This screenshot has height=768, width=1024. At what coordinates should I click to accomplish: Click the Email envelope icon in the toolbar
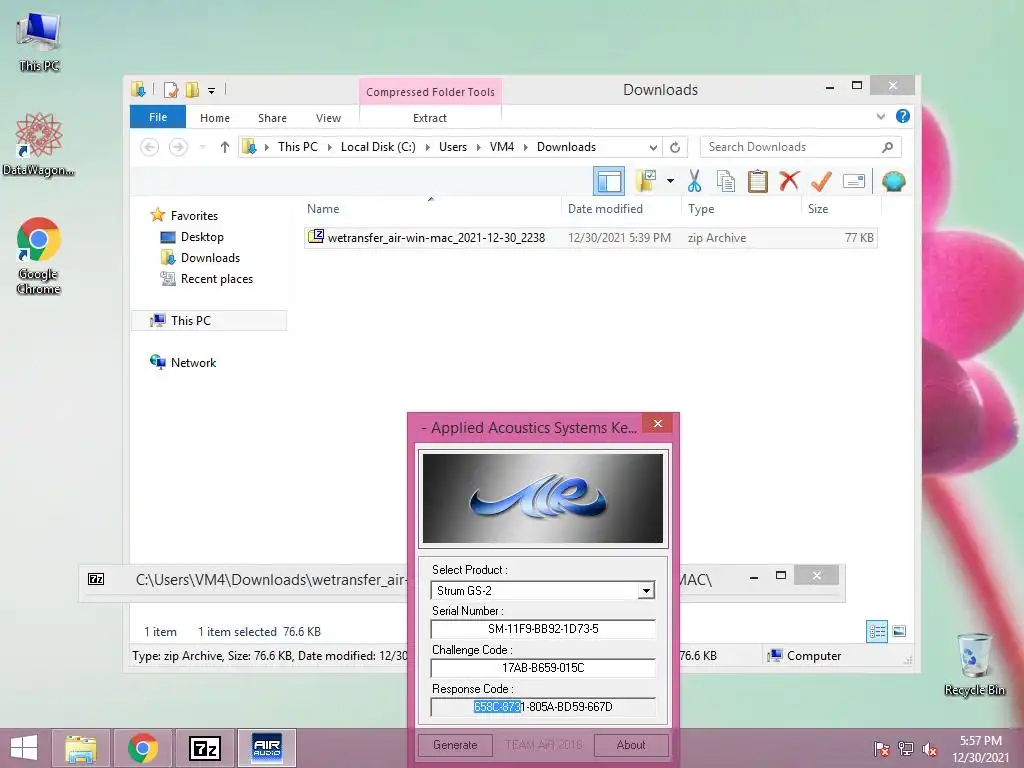pos(854,181)
